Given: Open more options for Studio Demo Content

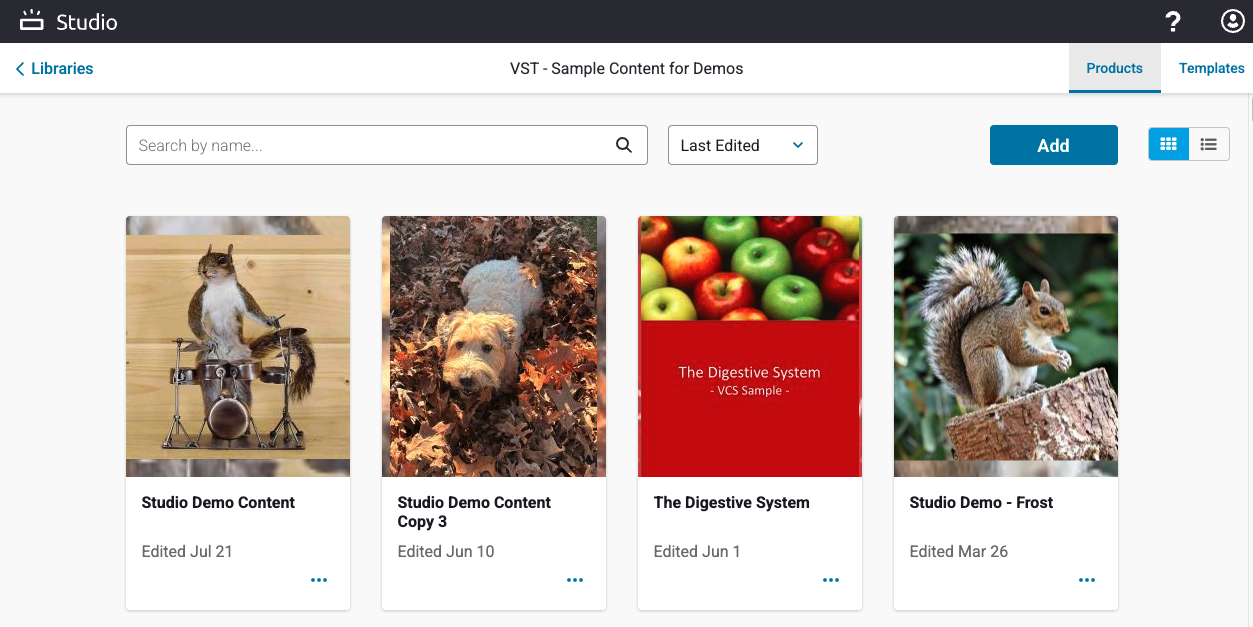Looking at the screenshot, I should 319,580.
